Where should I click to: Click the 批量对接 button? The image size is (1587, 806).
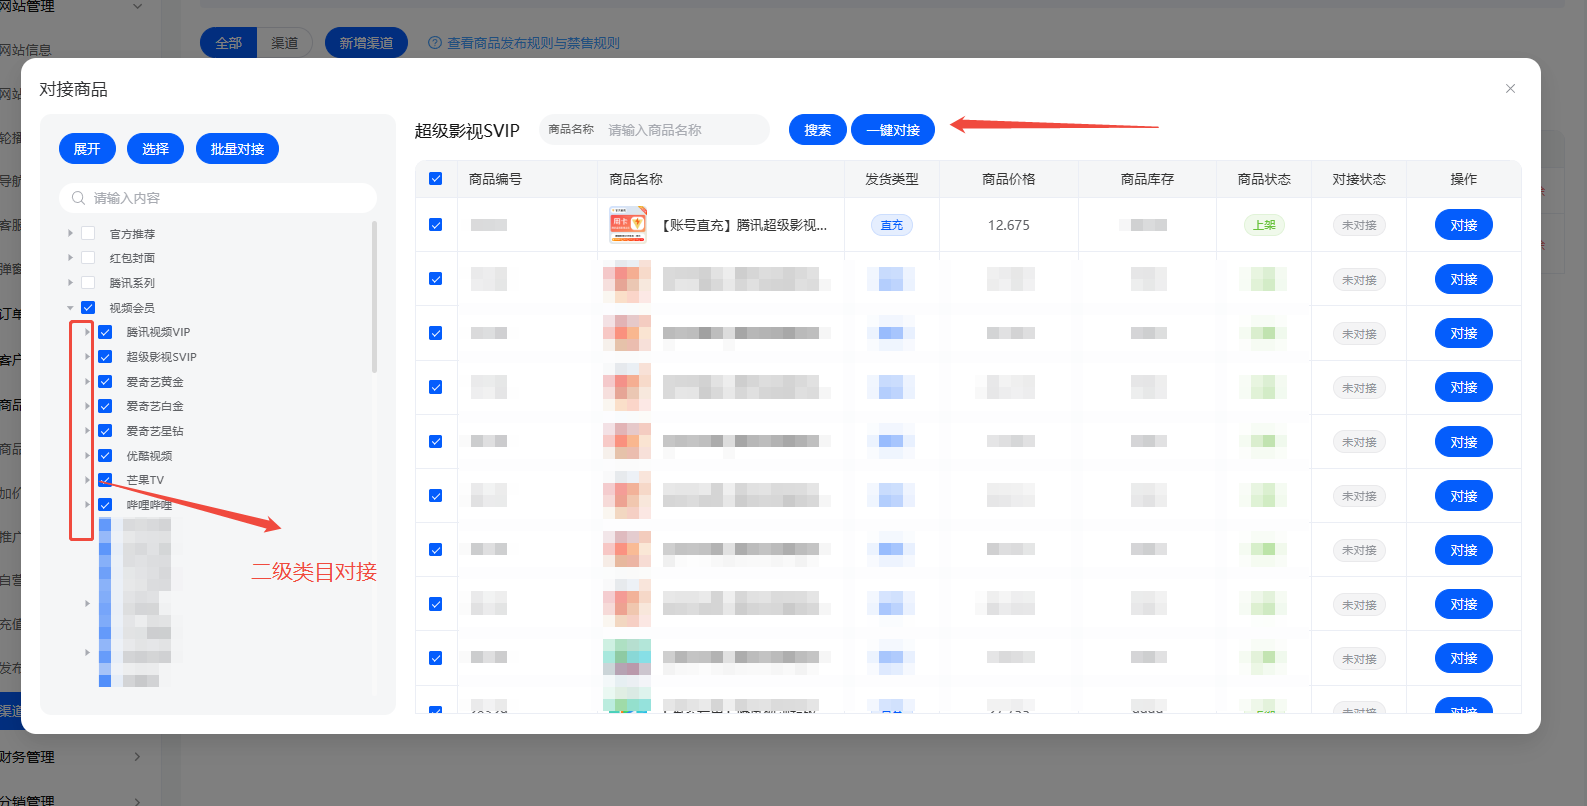(x=237, y=149)
